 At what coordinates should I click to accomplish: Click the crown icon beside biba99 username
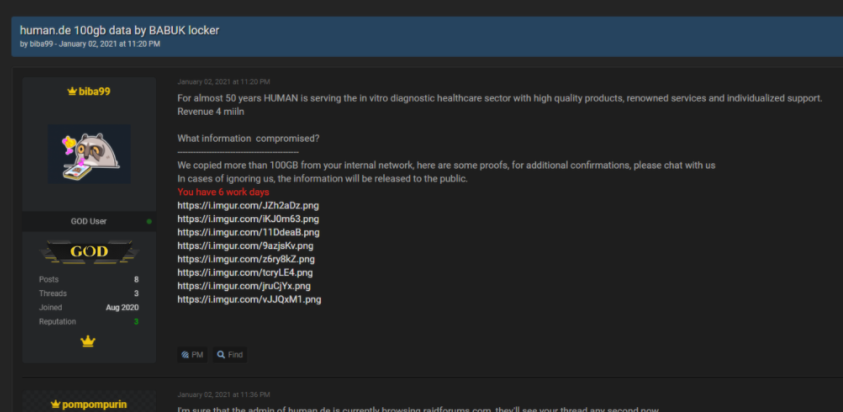[72, 91]
